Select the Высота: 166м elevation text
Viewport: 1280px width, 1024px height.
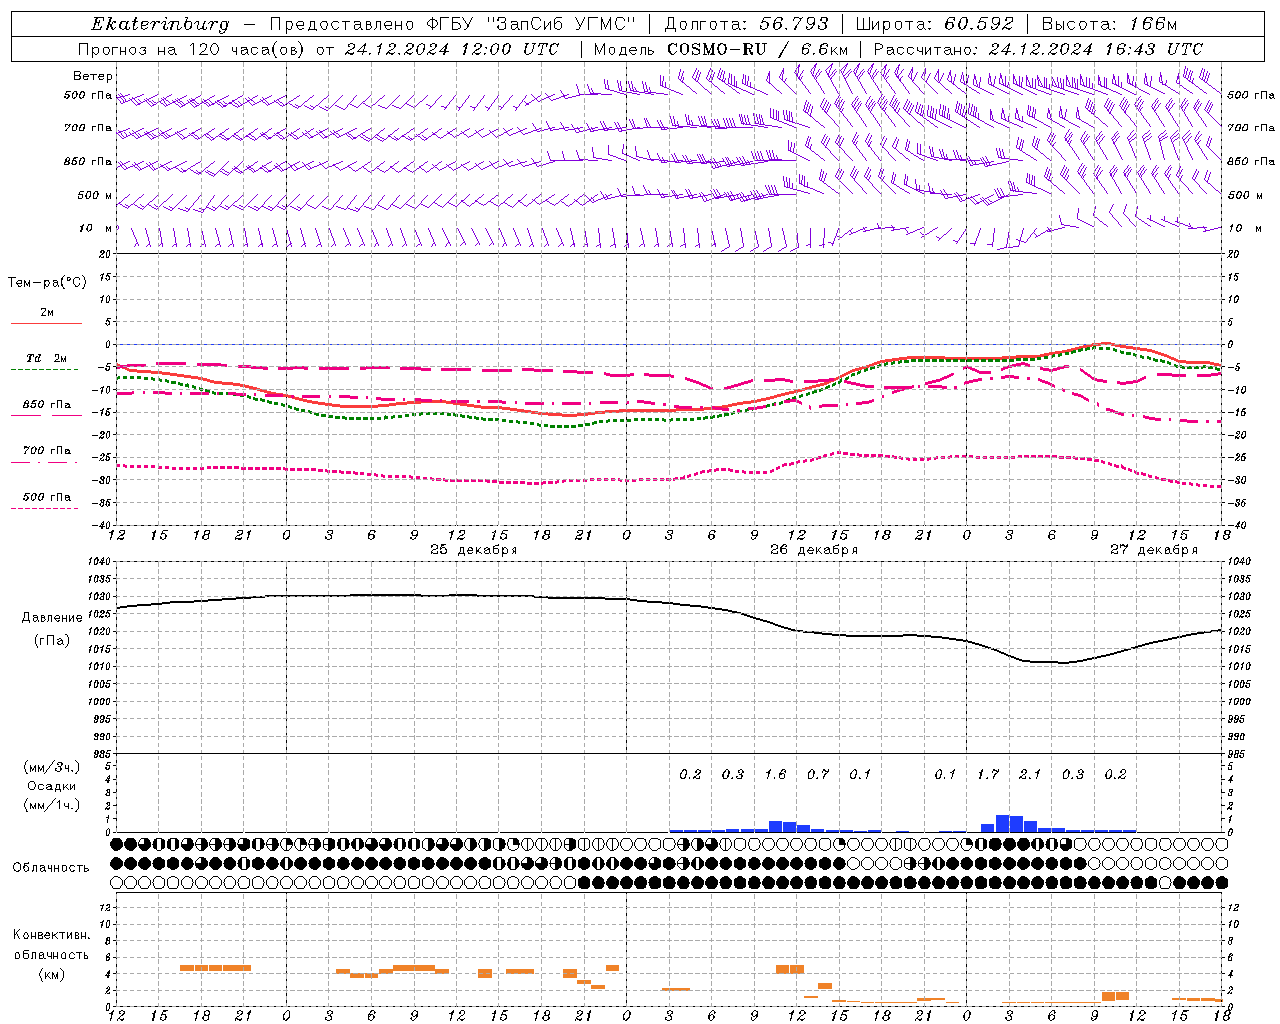[x=1109, y=24]
